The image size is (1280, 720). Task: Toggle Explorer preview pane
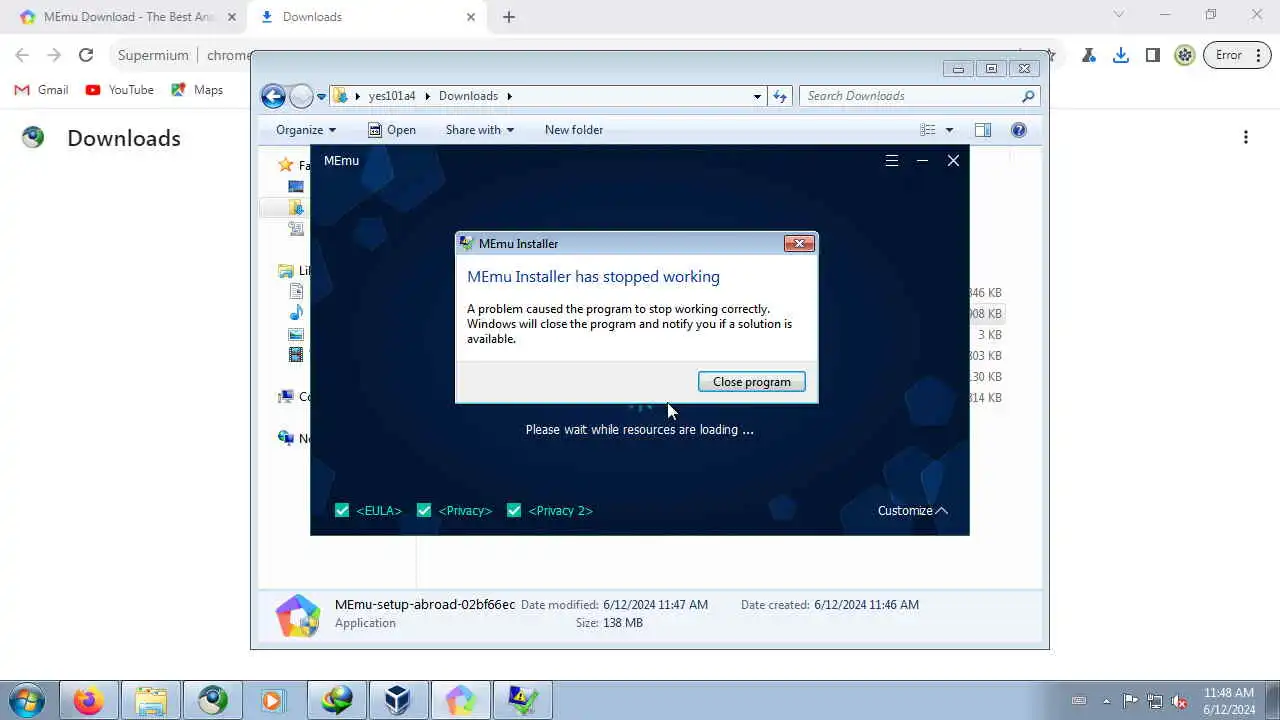(983, 130)
